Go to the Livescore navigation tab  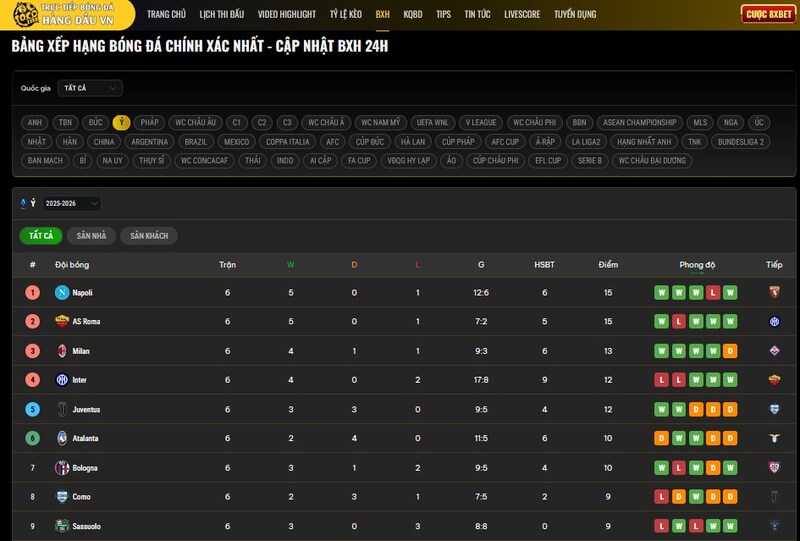tap(523, 15)
